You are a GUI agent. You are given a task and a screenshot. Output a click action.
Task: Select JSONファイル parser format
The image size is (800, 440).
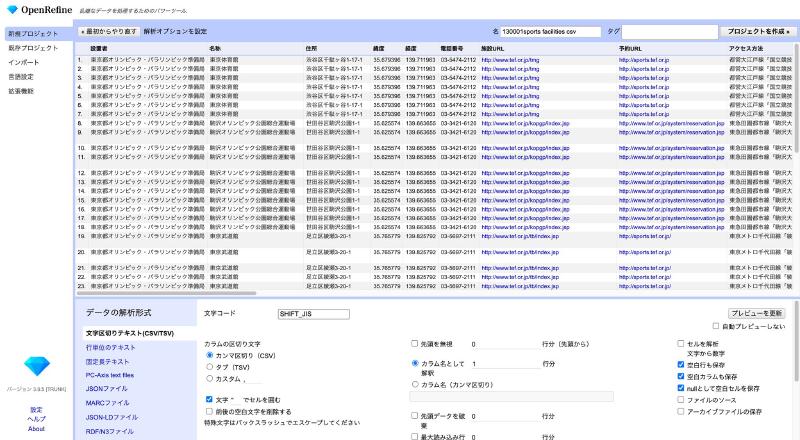(x=107, y=388)
